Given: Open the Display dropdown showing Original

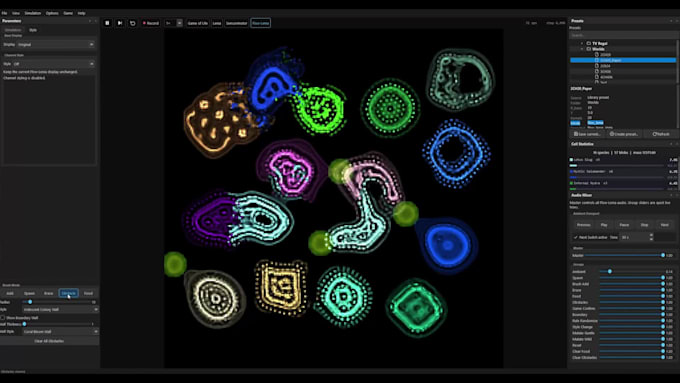Looking at the screenshot, I should click(56, 44).
